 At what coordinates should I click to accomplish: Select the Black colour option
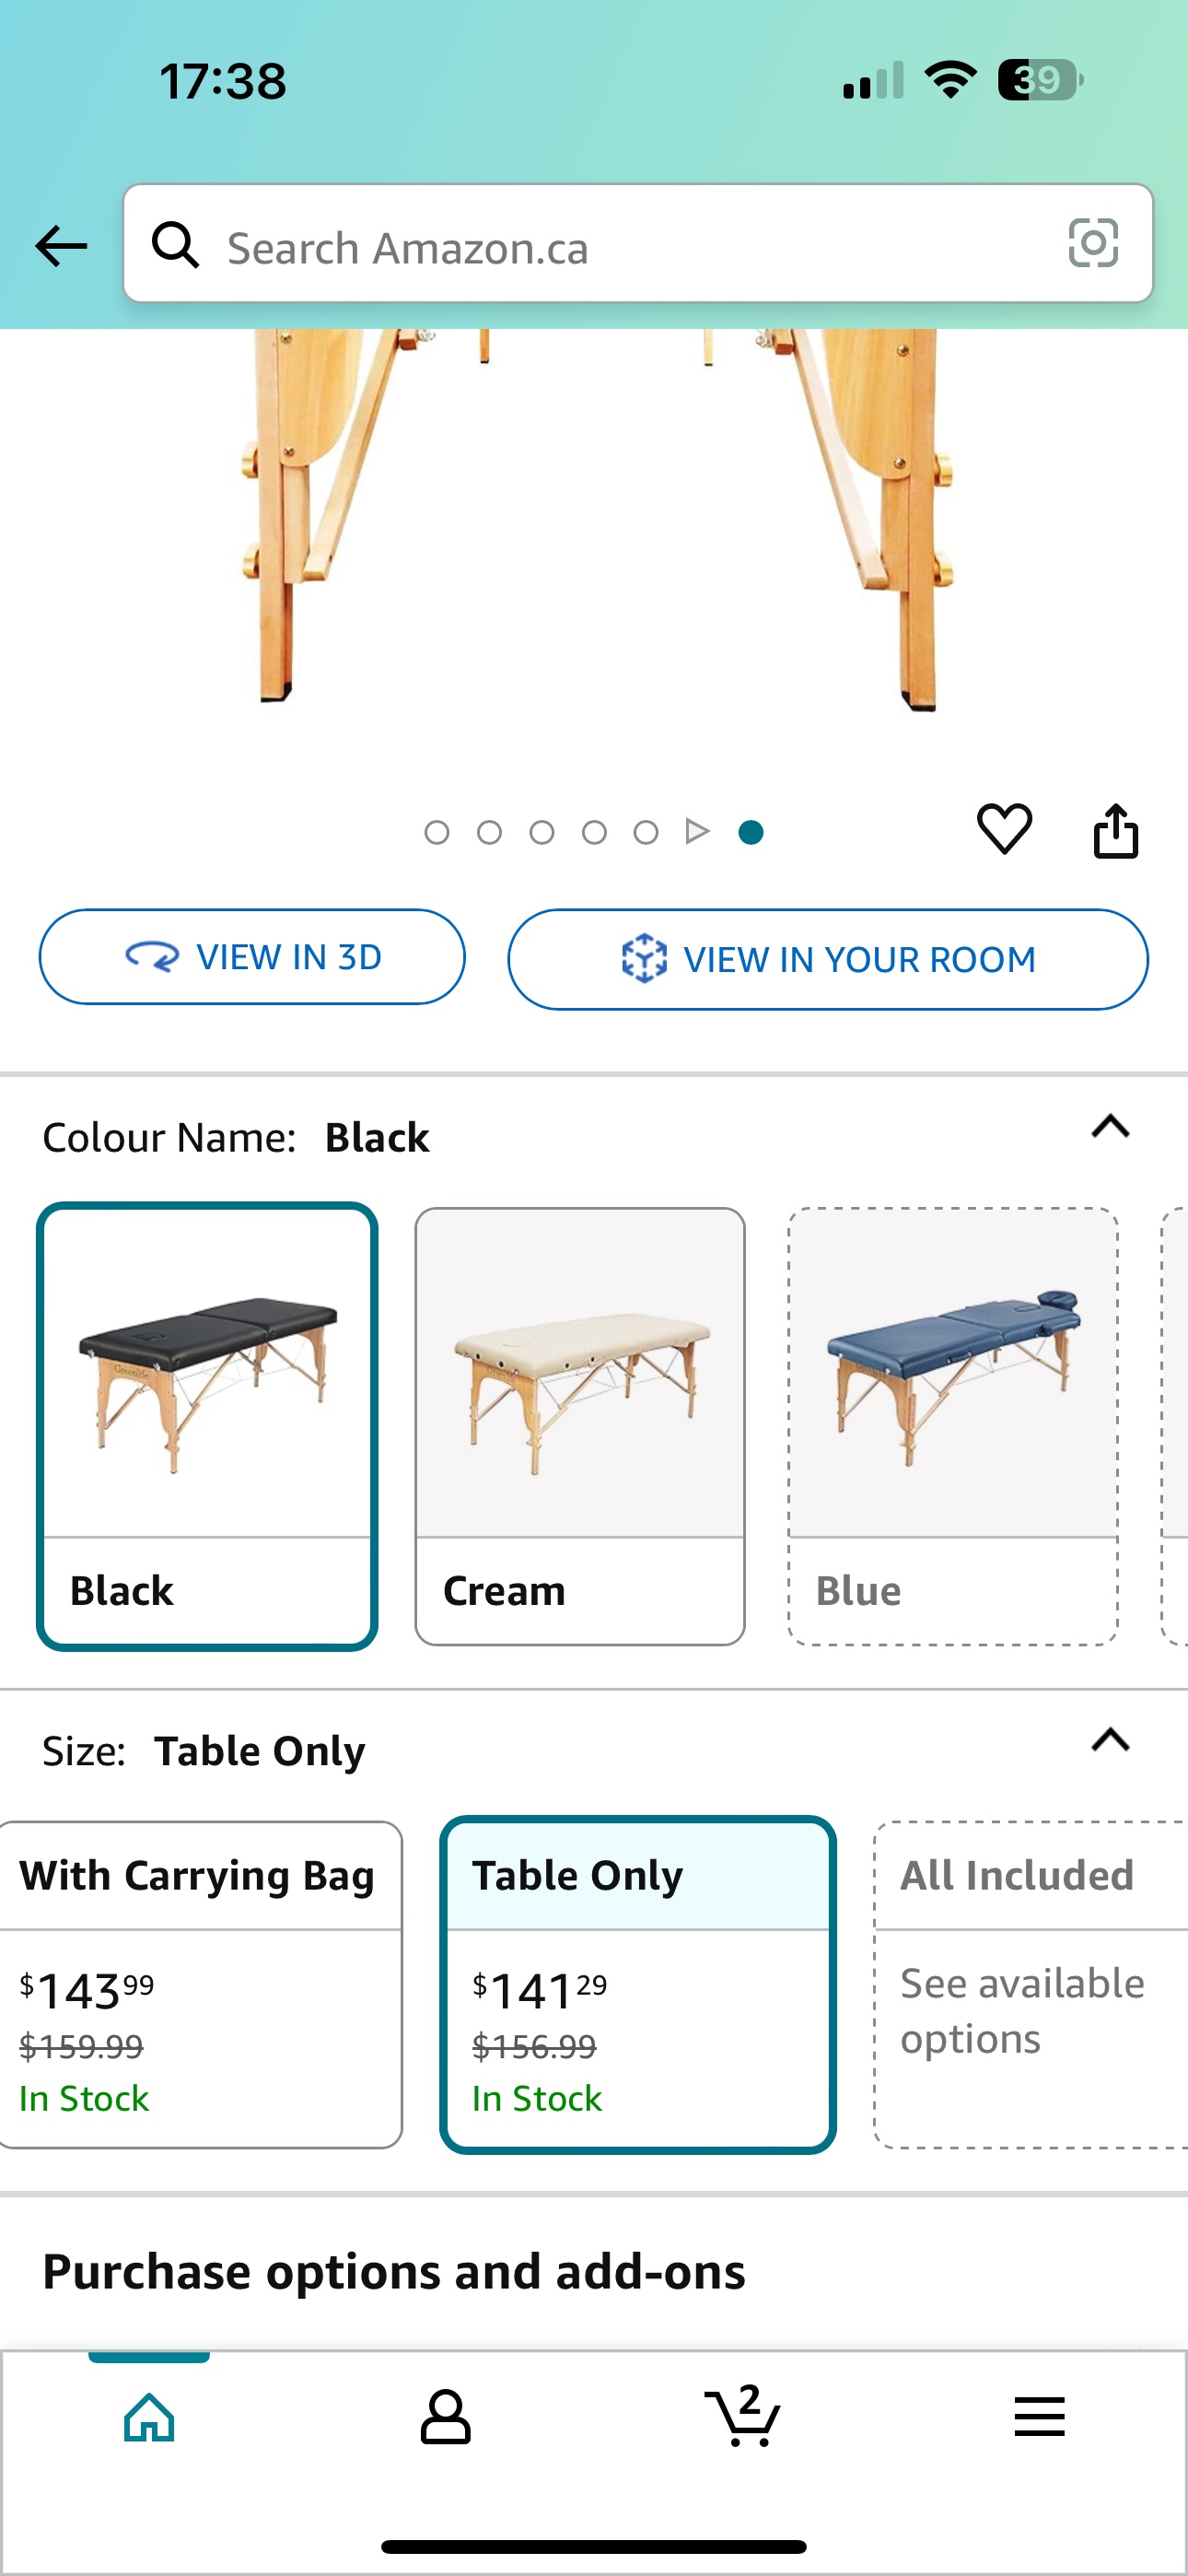coord(207,1425)
